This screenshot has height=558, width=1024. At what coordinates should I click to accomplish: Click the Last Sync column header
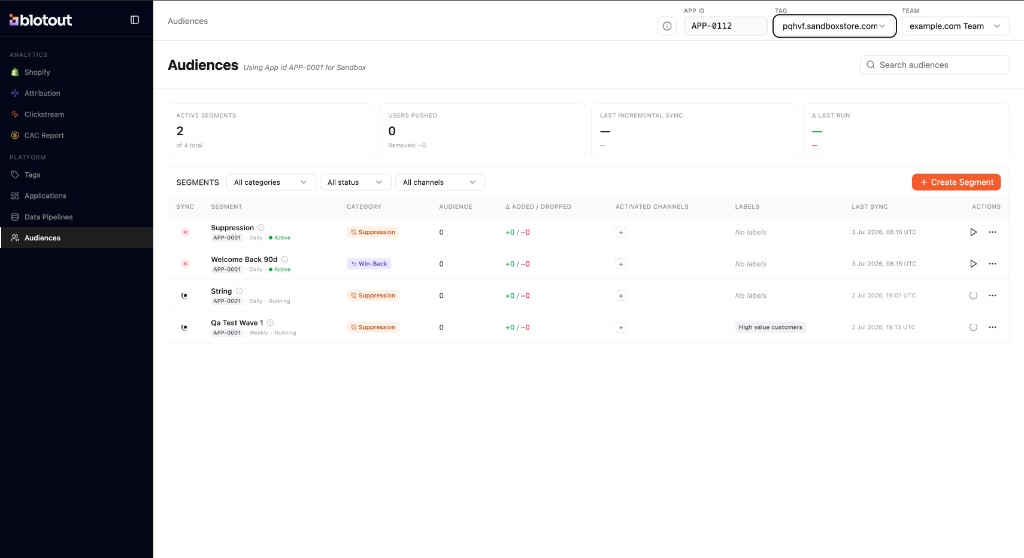click(869, 206)
